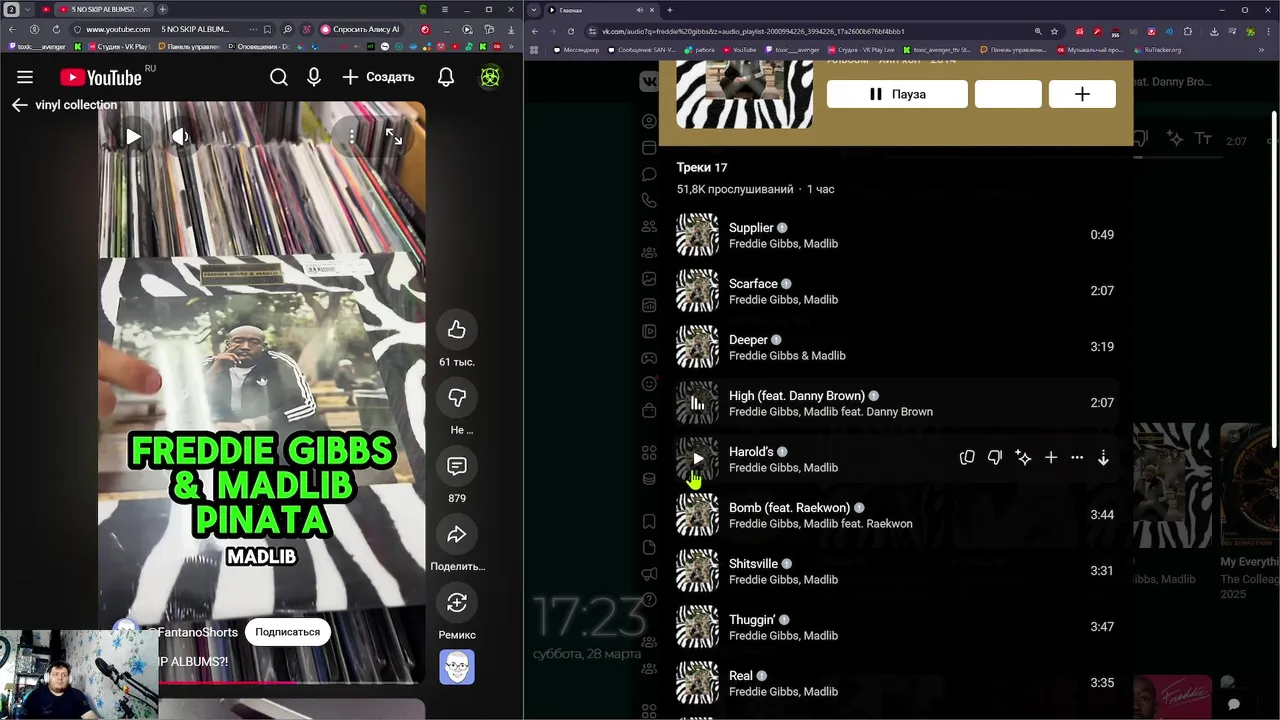Image resolution: width=1280 pixels, height=720 pixels.
Task: Expand the Short to fullscreen
Action: click(x=394, y=137)
